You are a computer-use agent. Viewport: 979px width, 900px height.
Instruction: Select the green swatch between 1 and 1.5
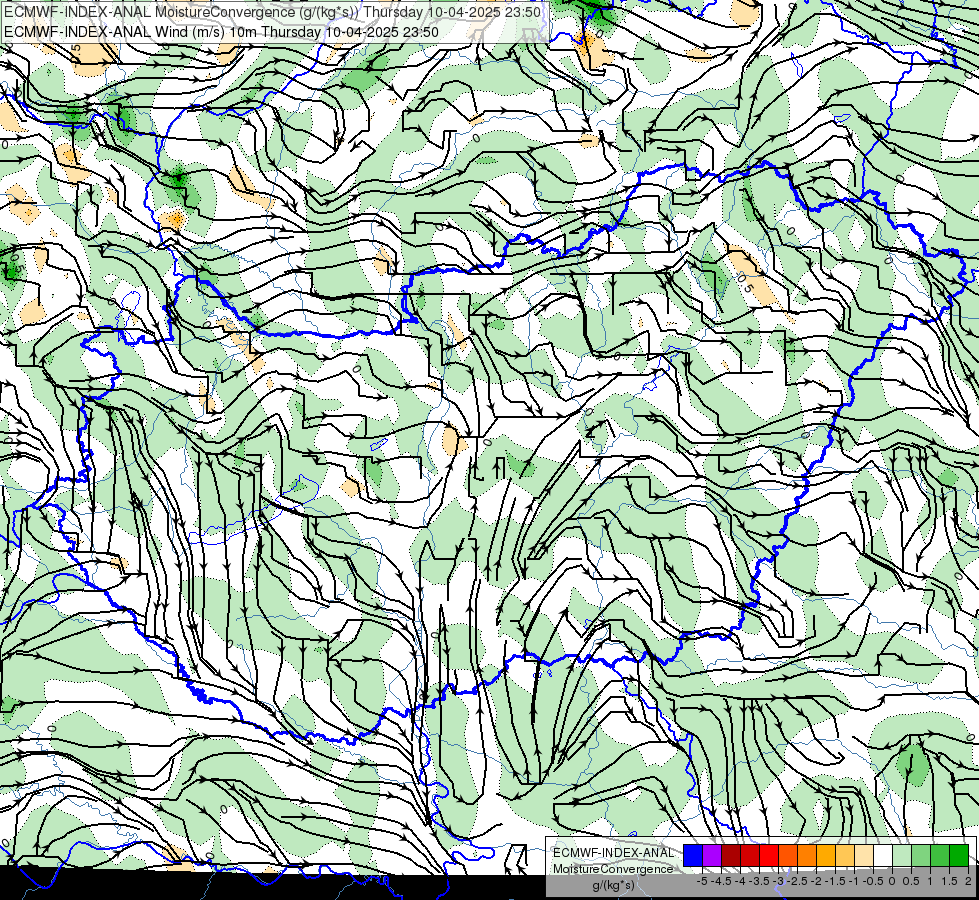940,856
